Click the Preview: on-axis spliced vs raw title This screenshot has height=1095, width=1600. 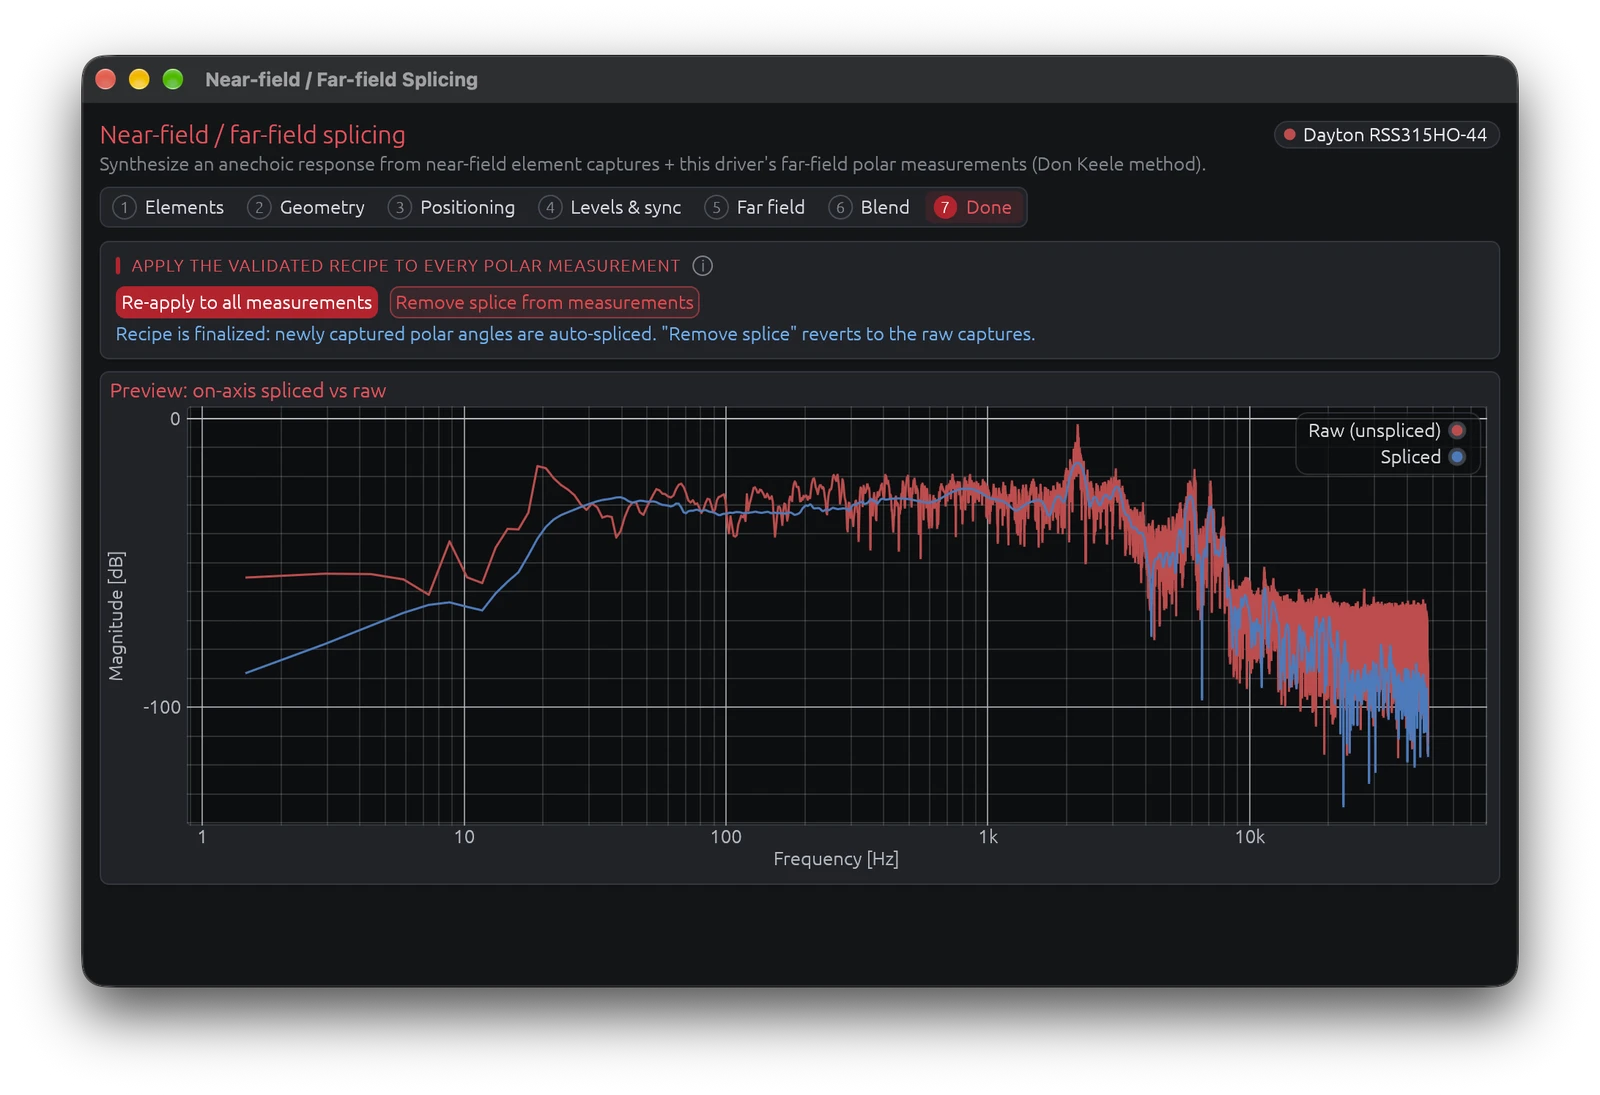pos(248,391)
